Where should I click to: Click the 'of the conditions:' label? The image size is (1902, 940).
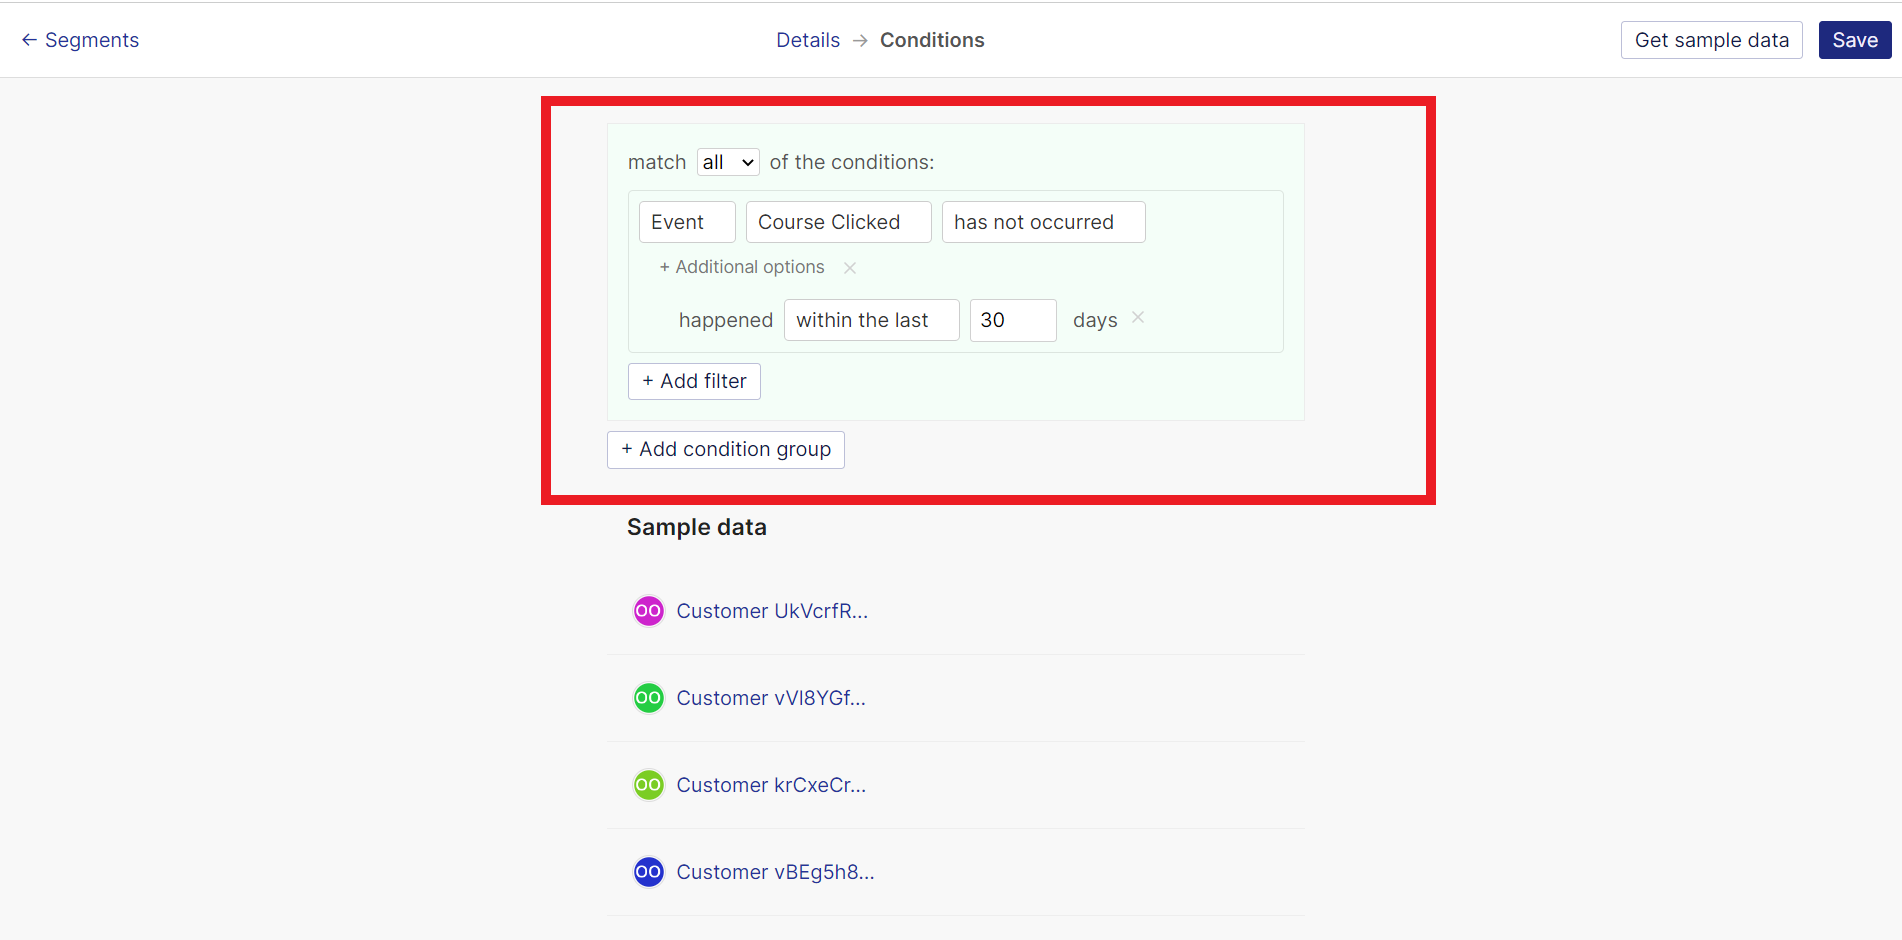[x=852, y=162]
